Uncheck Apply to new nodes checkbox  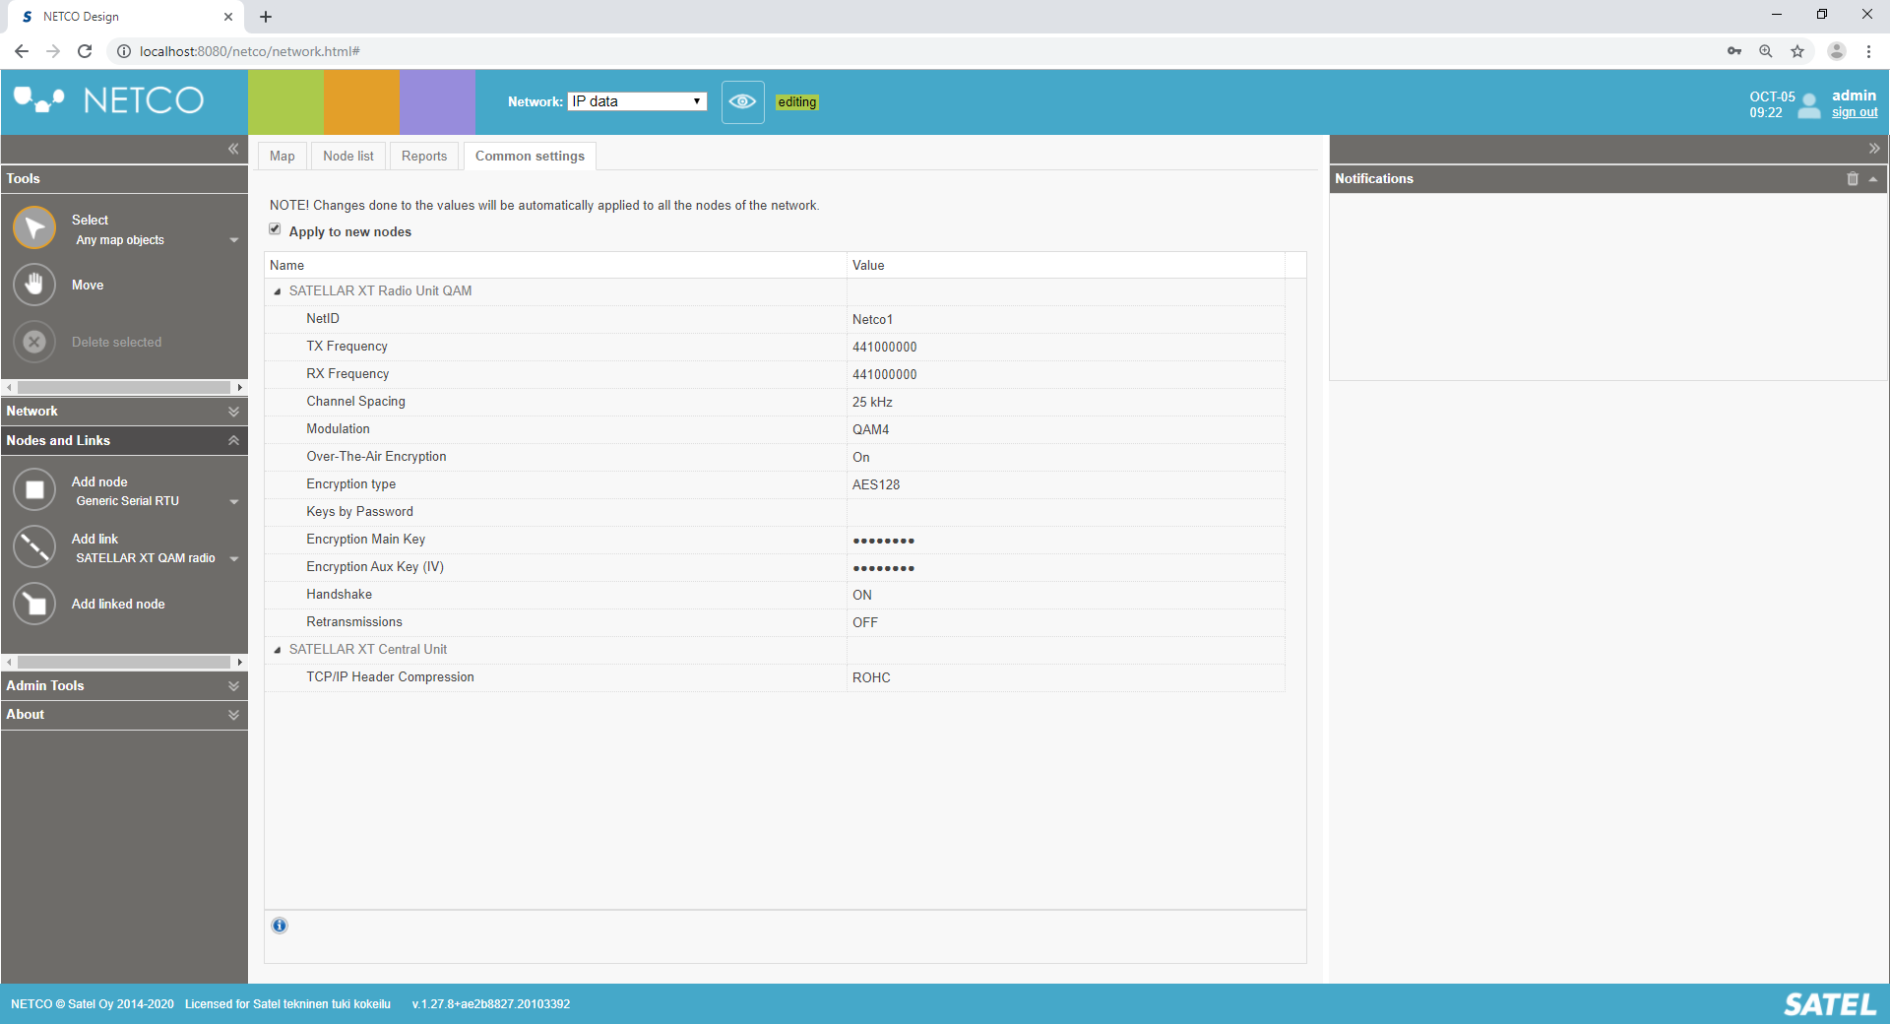pyautogui.click(x=275, y=230)
